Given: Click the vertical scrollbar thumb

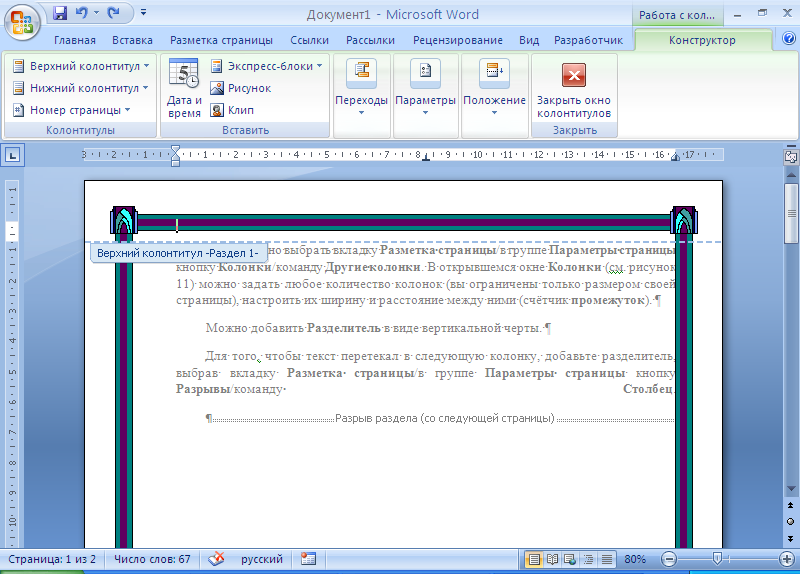Looking at the screenshot, I should 791,212.
